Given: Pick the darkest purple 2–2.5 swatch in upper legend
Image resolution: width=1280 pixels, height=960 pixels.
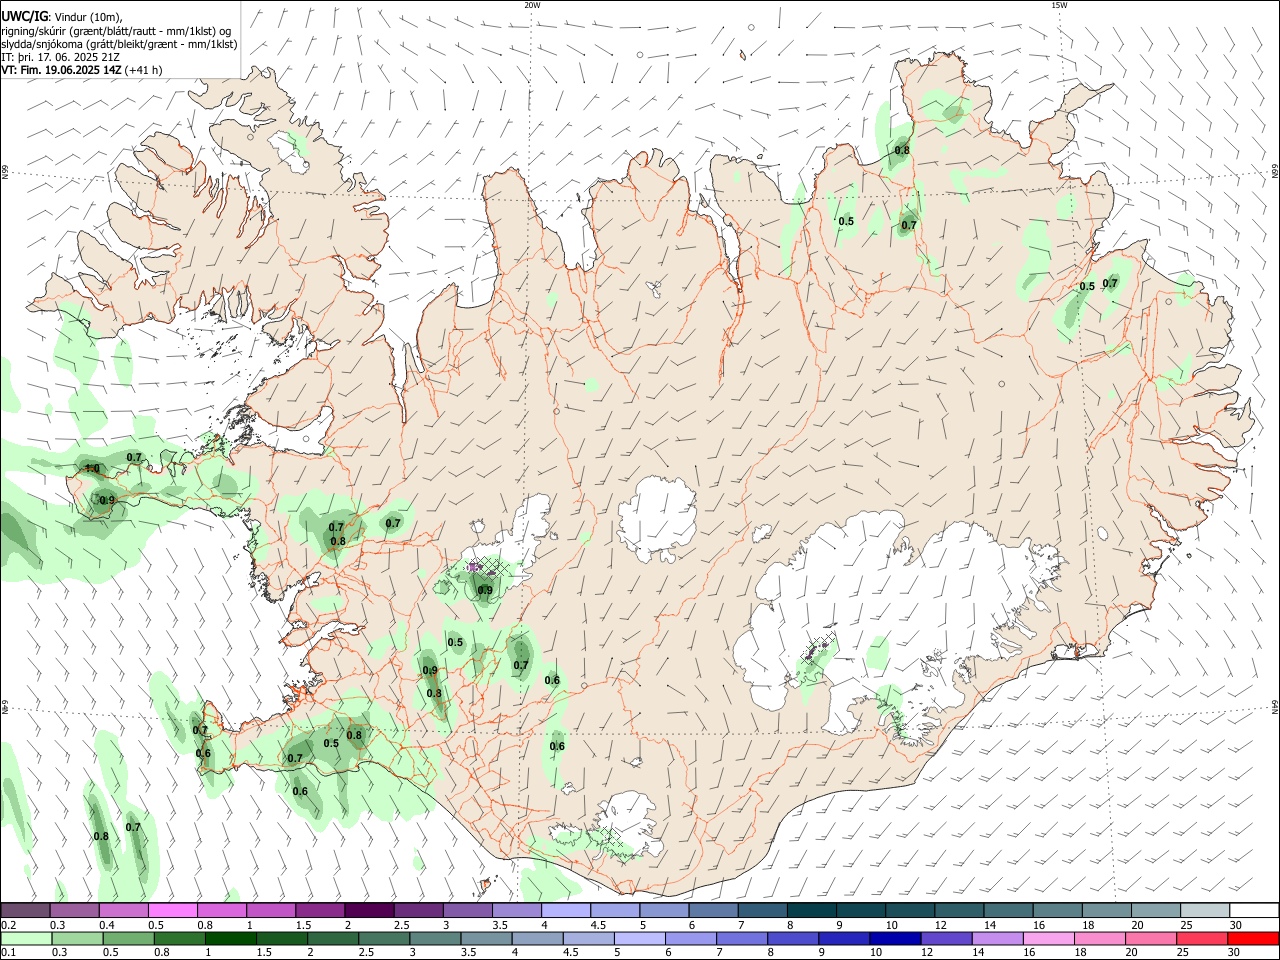Looking at the screenshot, I should [369, 910].
